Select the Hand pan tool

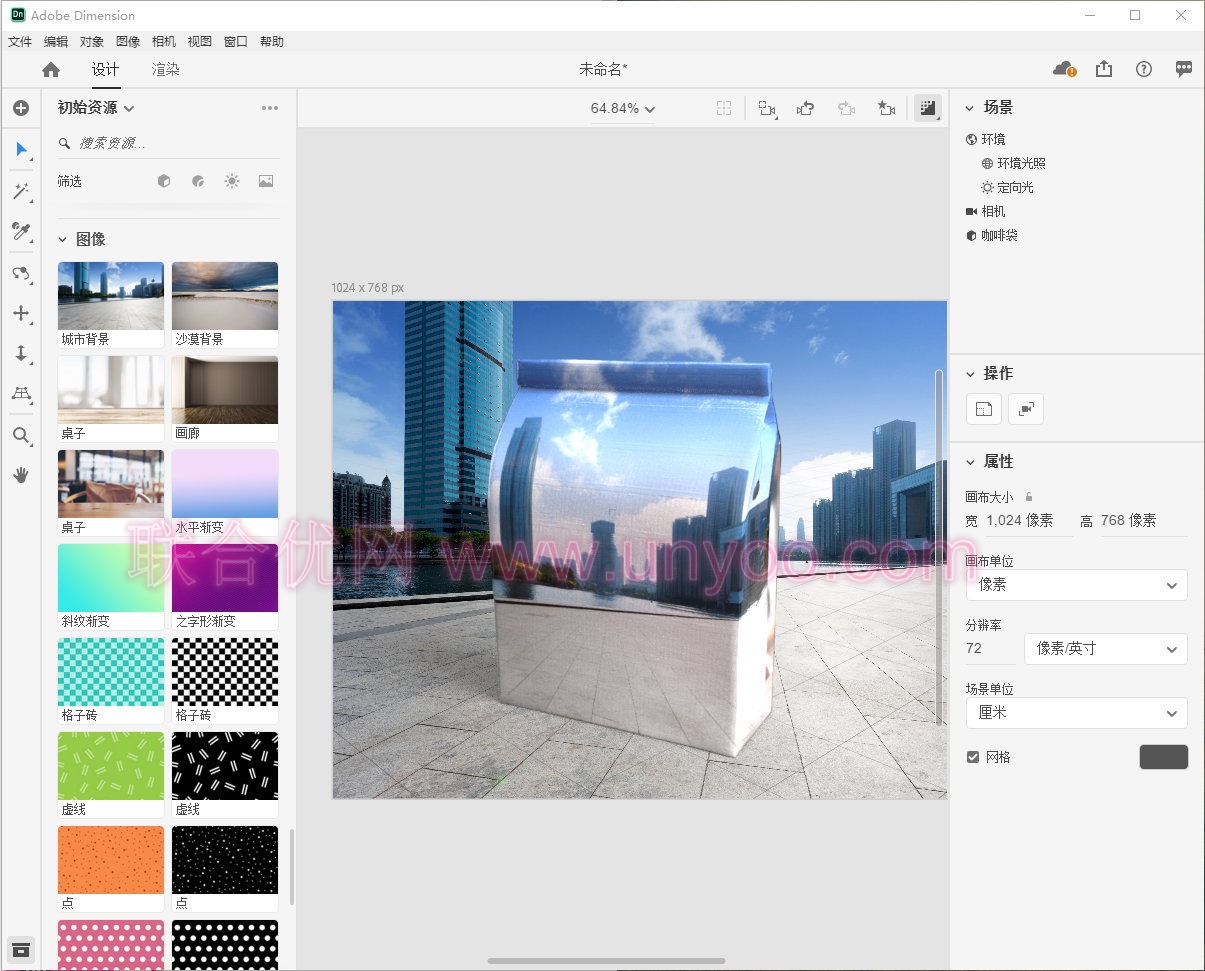(21, 476)
